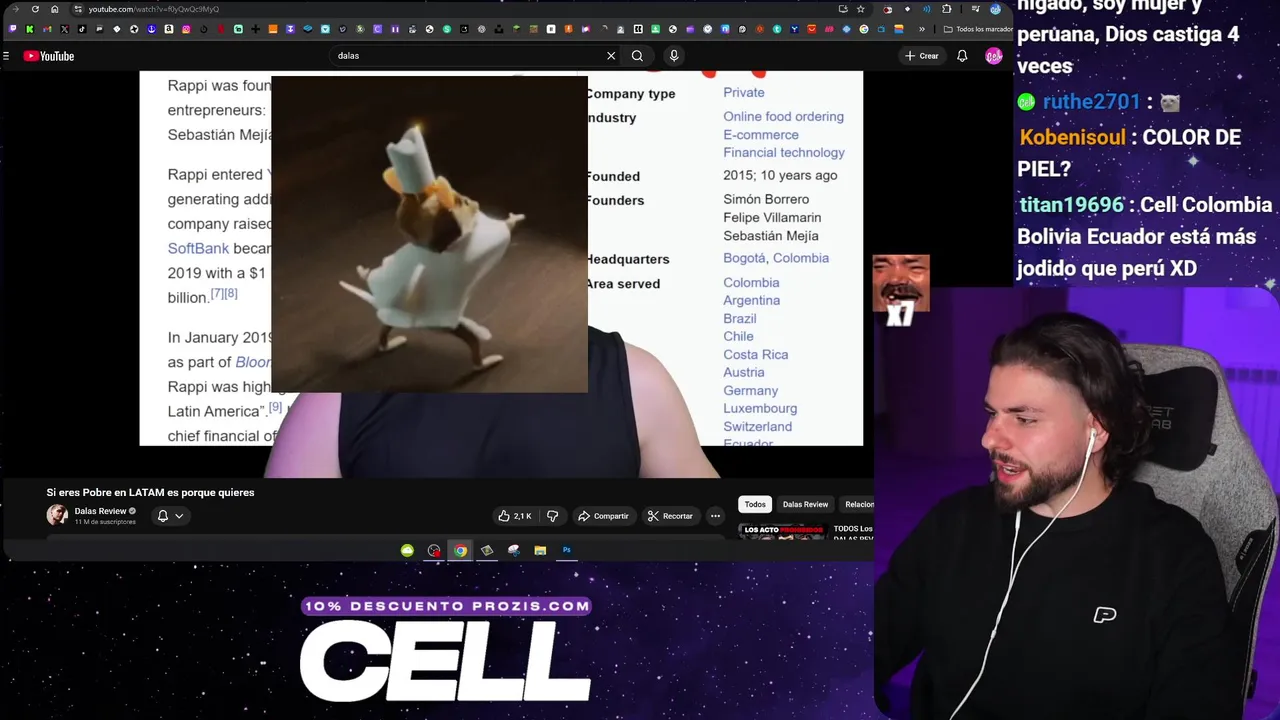Click chat username ruthe2701

1091,102
